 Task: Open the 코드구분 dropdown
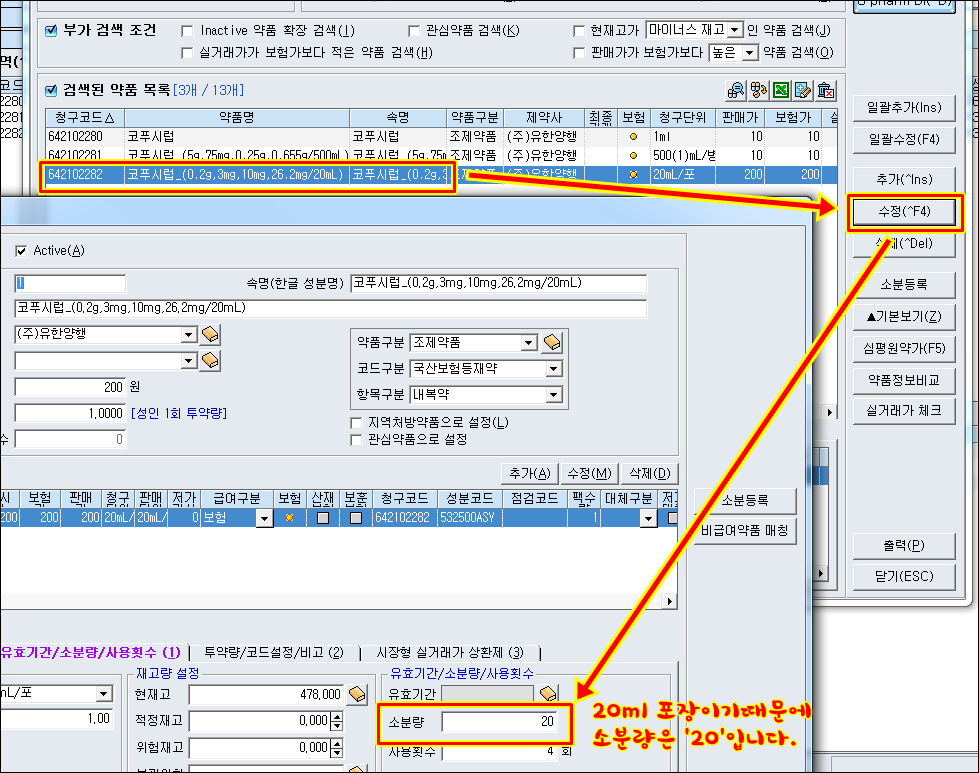553,369
